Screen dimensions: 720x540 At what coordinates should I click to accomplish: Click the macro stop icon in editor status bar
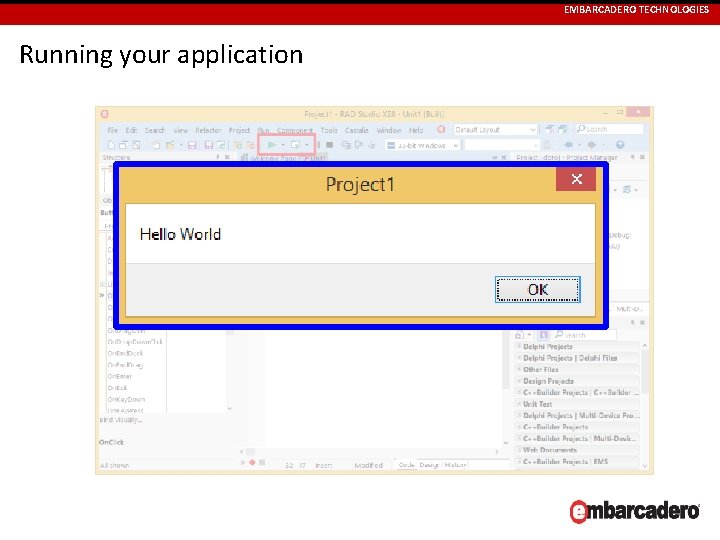[x=262, y=462]
